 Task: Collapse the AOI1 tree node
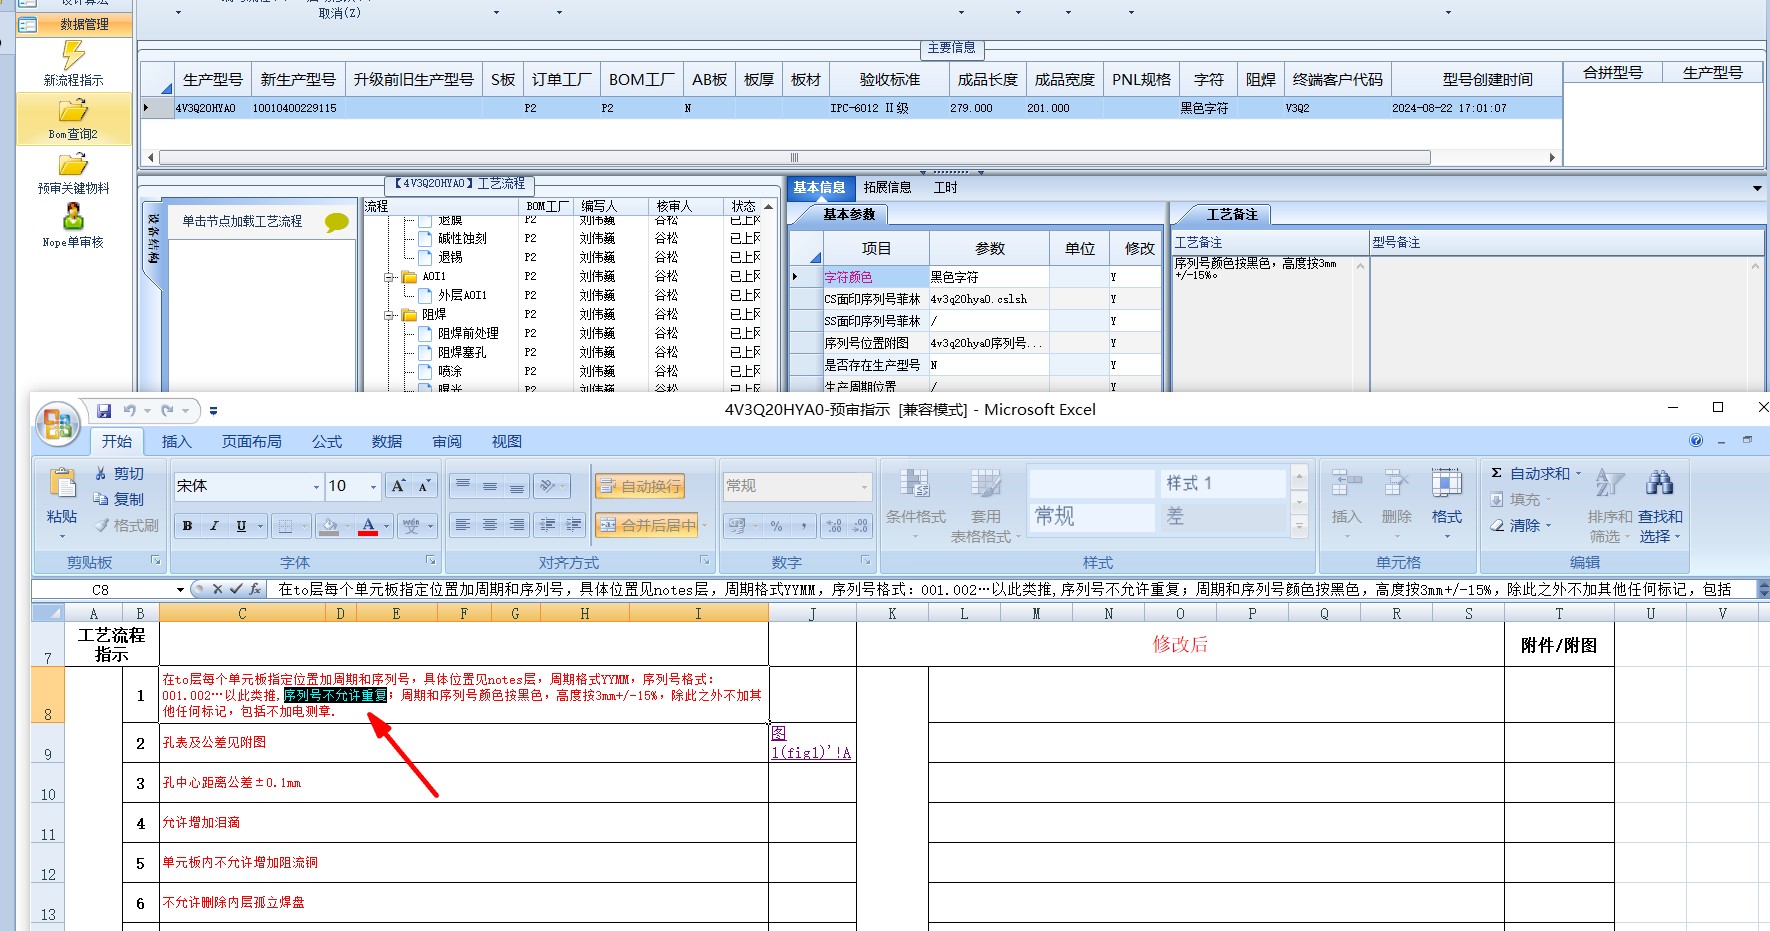389,277
